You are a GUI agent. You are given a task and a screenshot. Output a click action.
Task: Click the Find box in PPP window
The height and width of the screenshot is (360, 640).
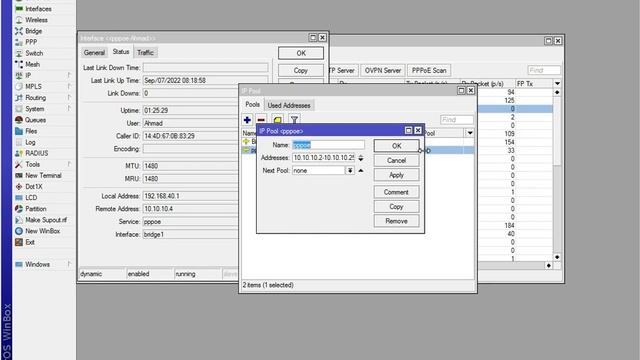(x=544, y=70)
